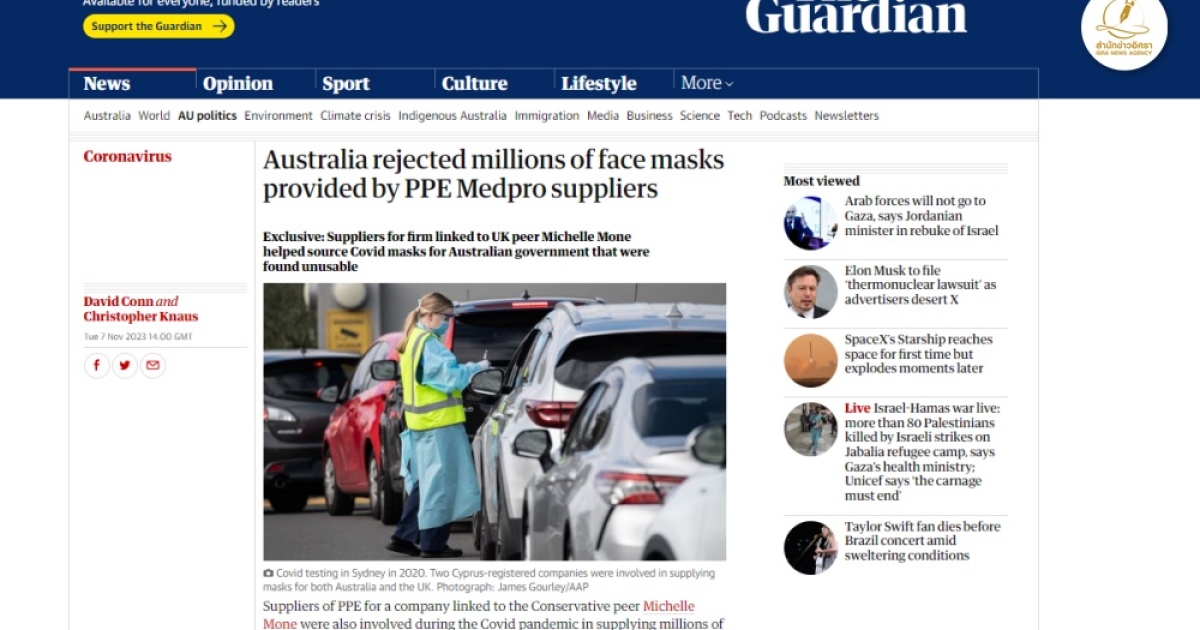Image resolution: width=1200 pixels, height=630 pixels.
Task: Open SpaceX Starship rocket thumbnail
Action: click(811, 361)
